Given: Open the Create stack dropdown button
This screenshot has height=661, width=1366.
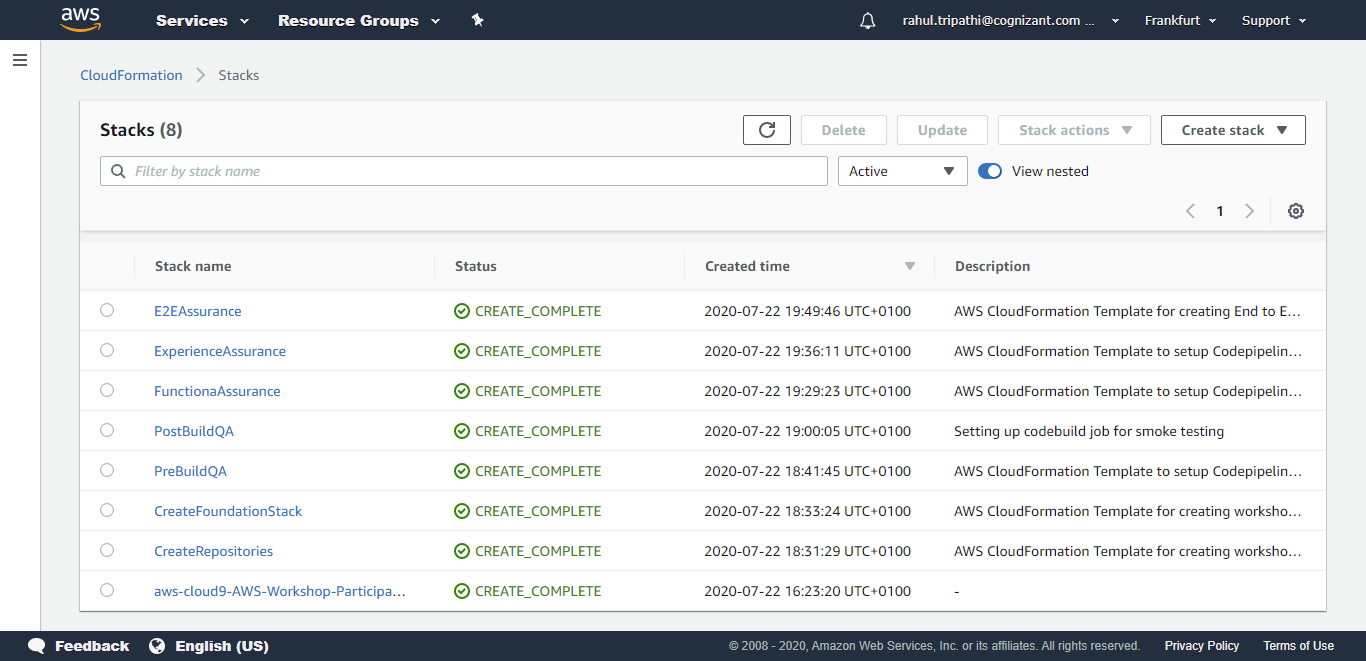Looking at the screenshot, I should point(1233,130).
